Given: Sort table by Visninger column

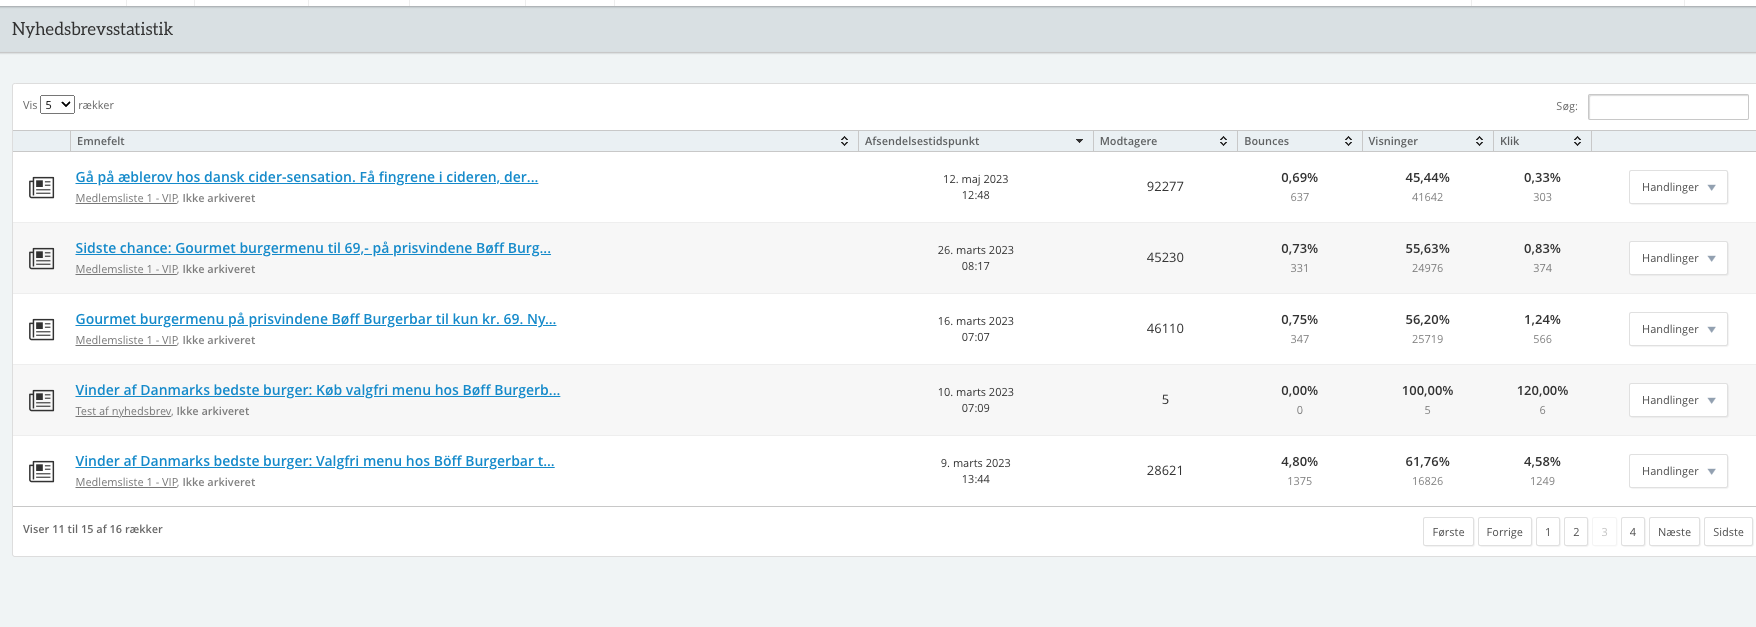Looking at the screenshot, I should (x=1479, y=141).
